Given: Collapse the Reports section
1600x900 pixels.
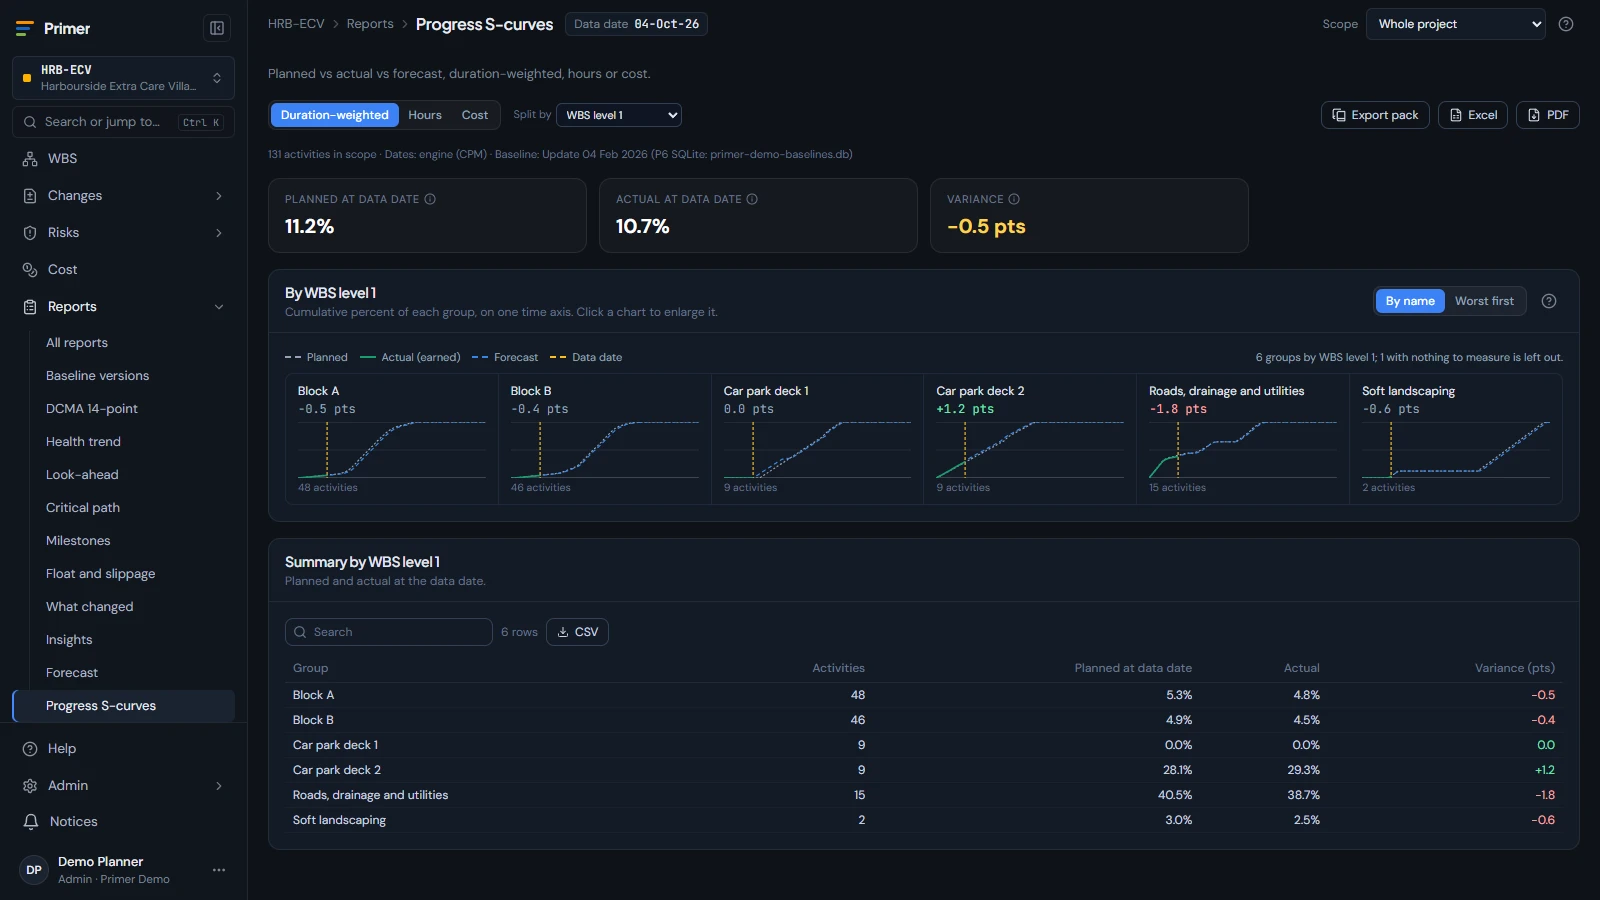Looking at the screenshot, I should (123, 307).
